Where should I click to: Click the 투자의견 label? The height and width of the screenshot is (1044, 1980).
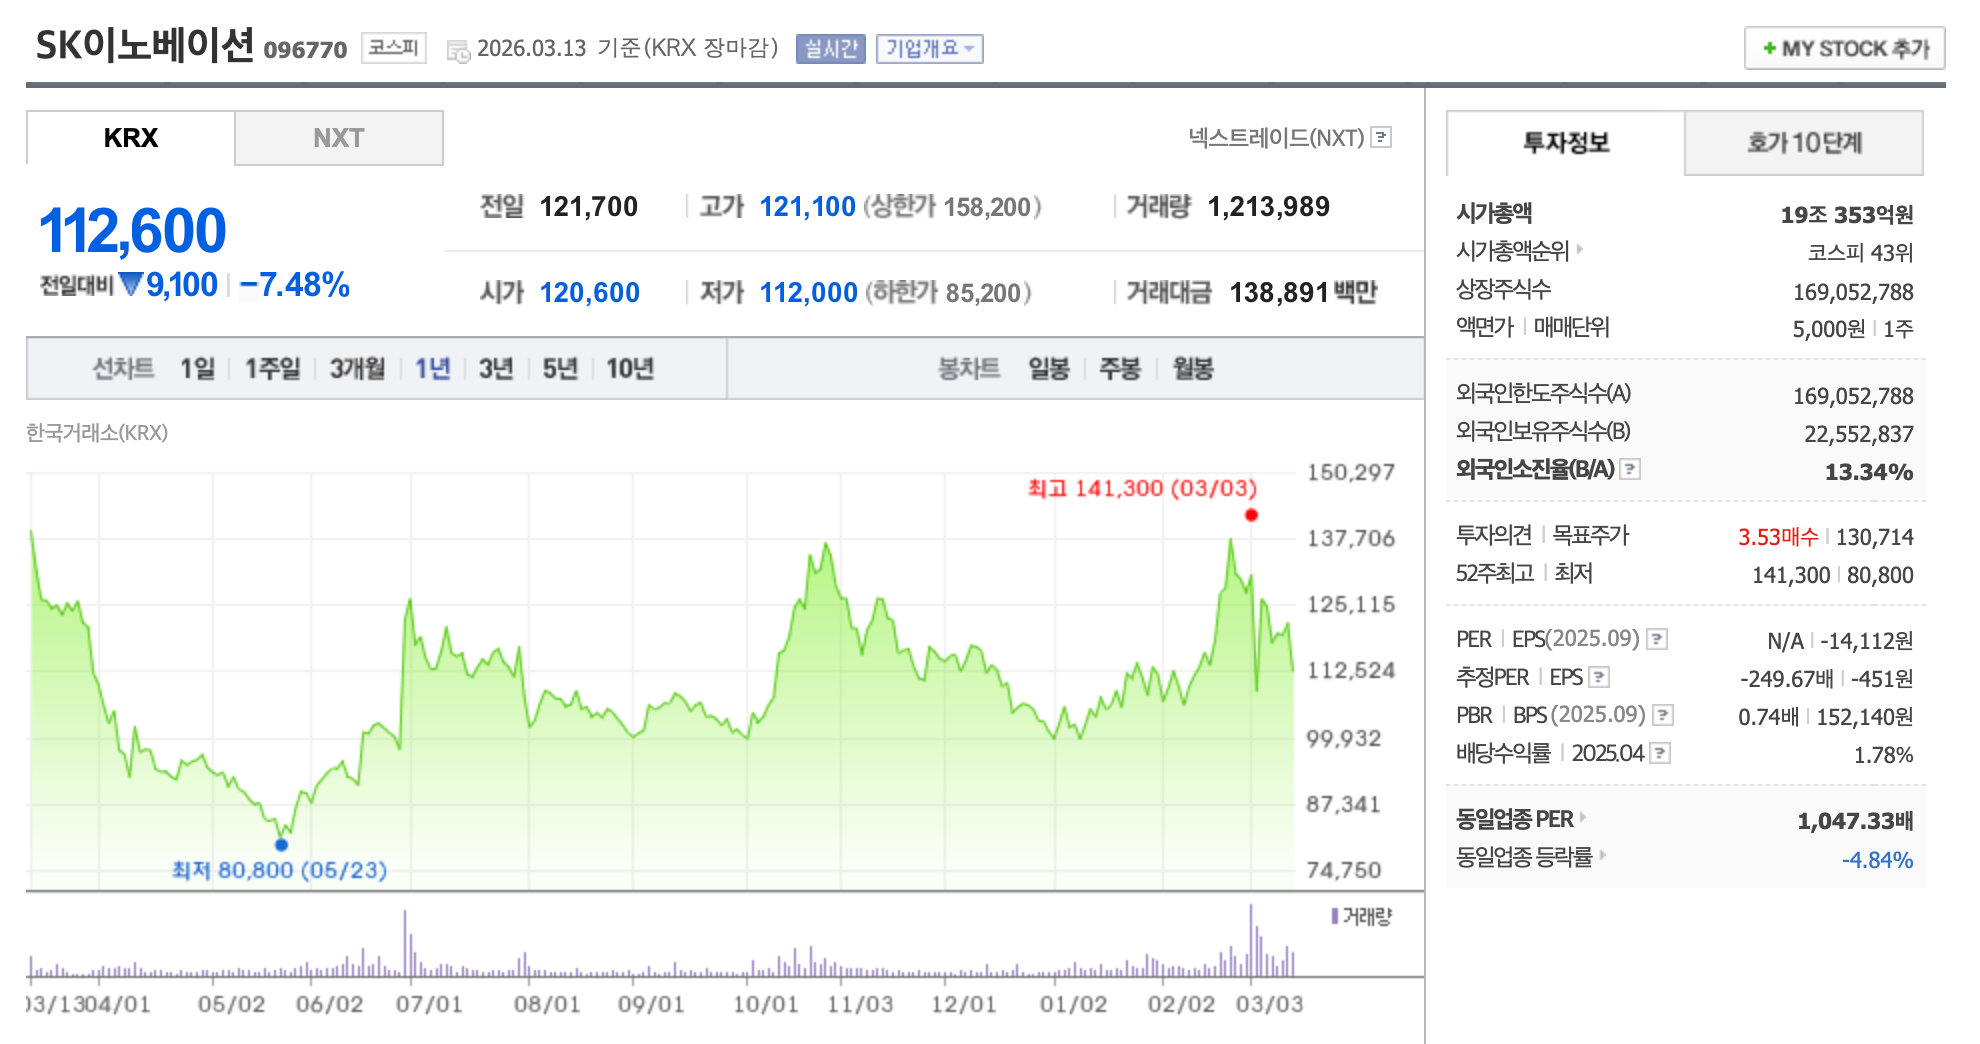(x=1494, y=536)
